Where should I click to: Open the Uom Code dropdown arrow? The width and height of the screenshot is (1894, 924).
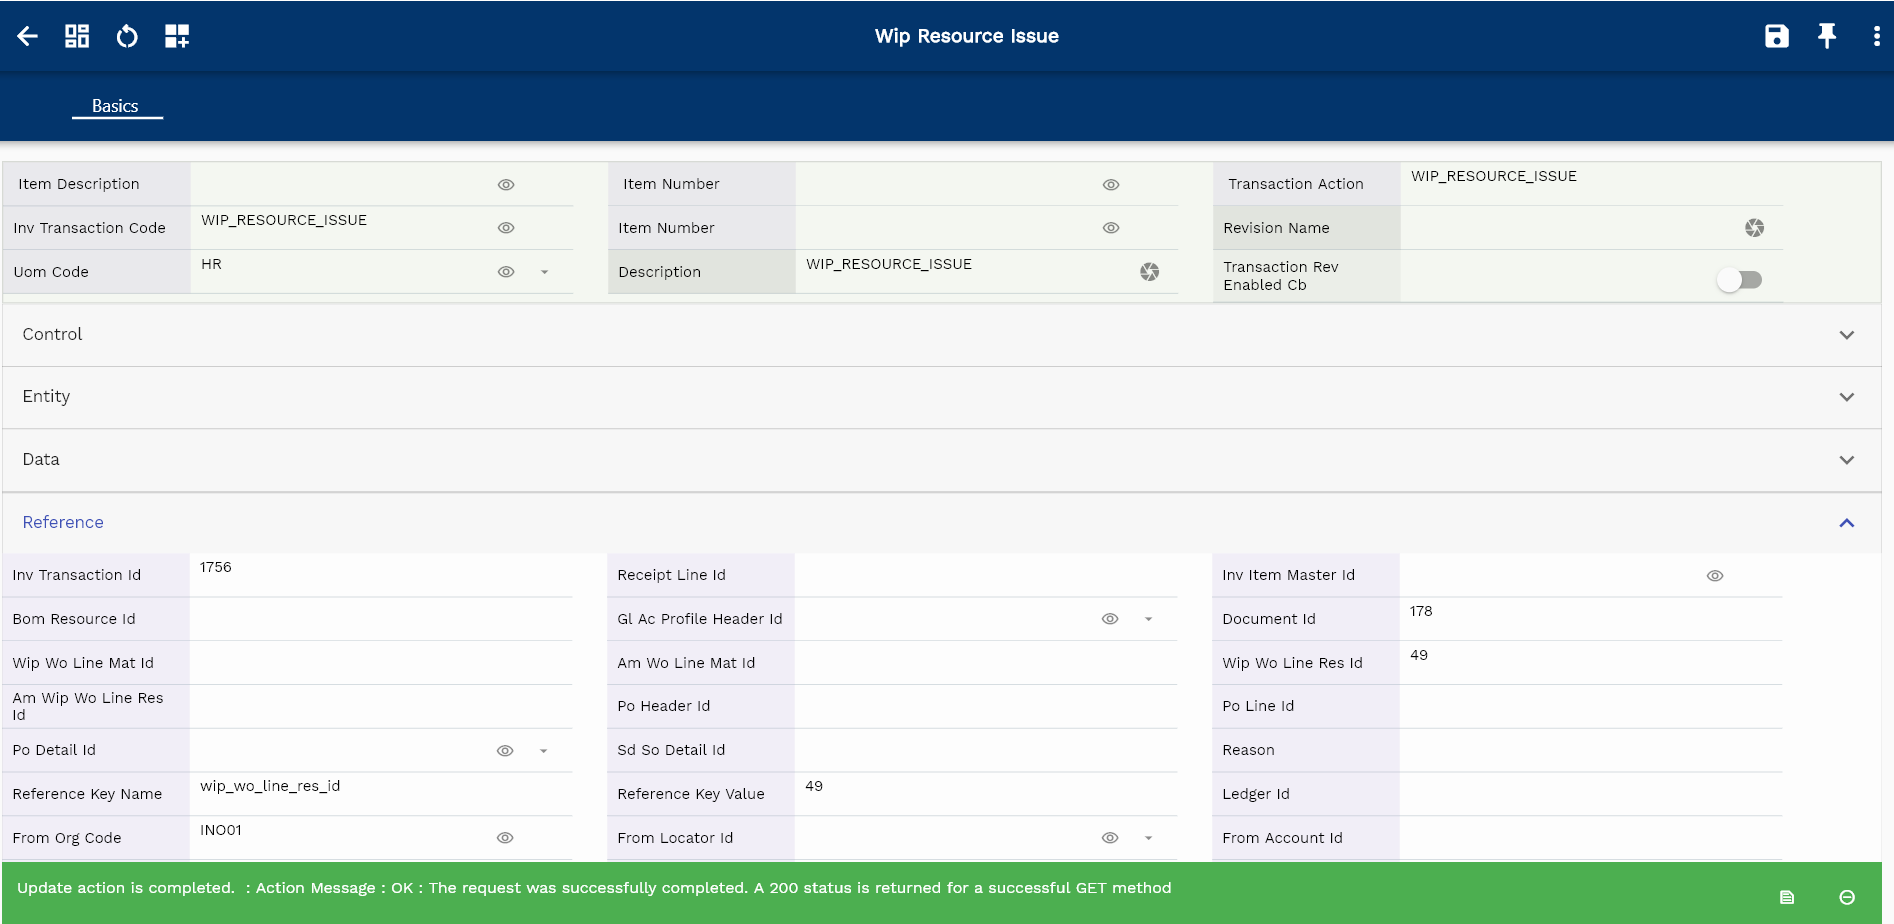pos(545,272)
